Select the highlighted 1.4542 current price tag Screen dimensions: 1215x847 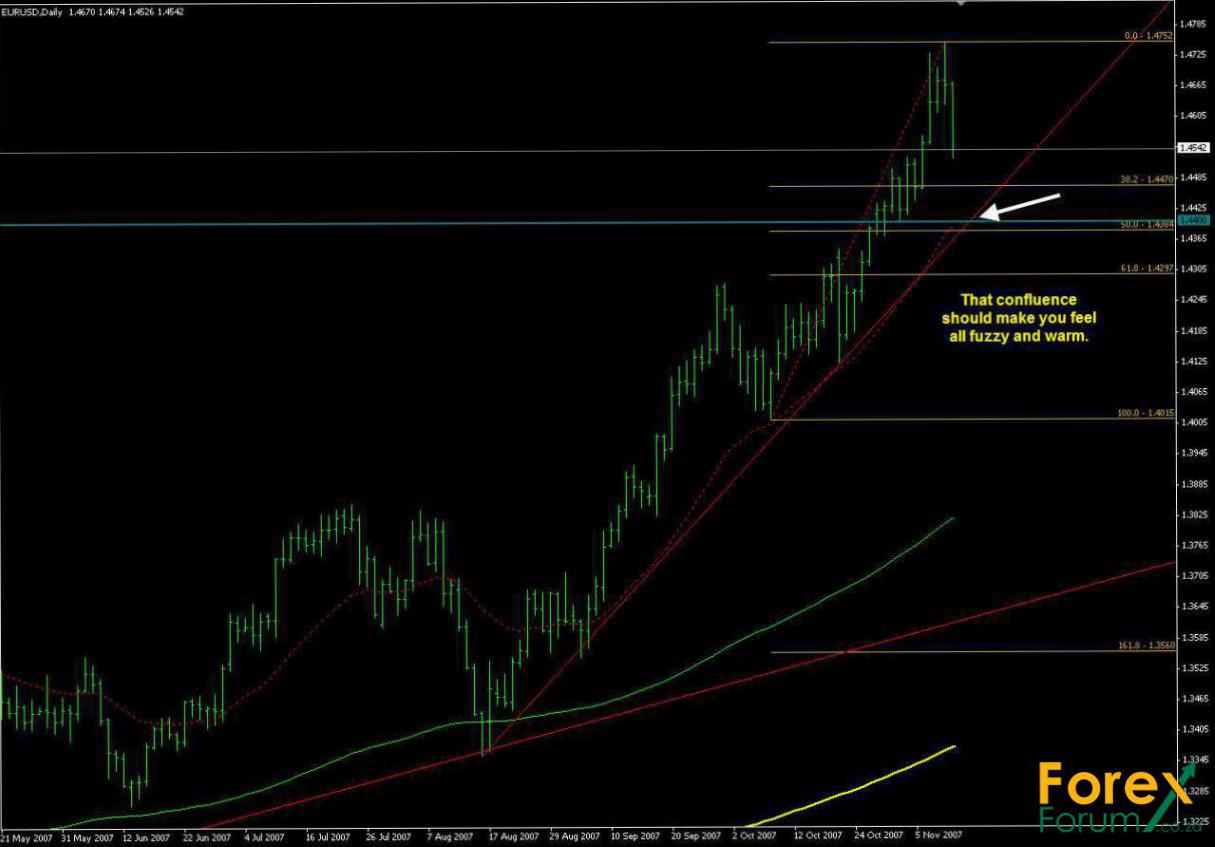(x=1193, y=148)
